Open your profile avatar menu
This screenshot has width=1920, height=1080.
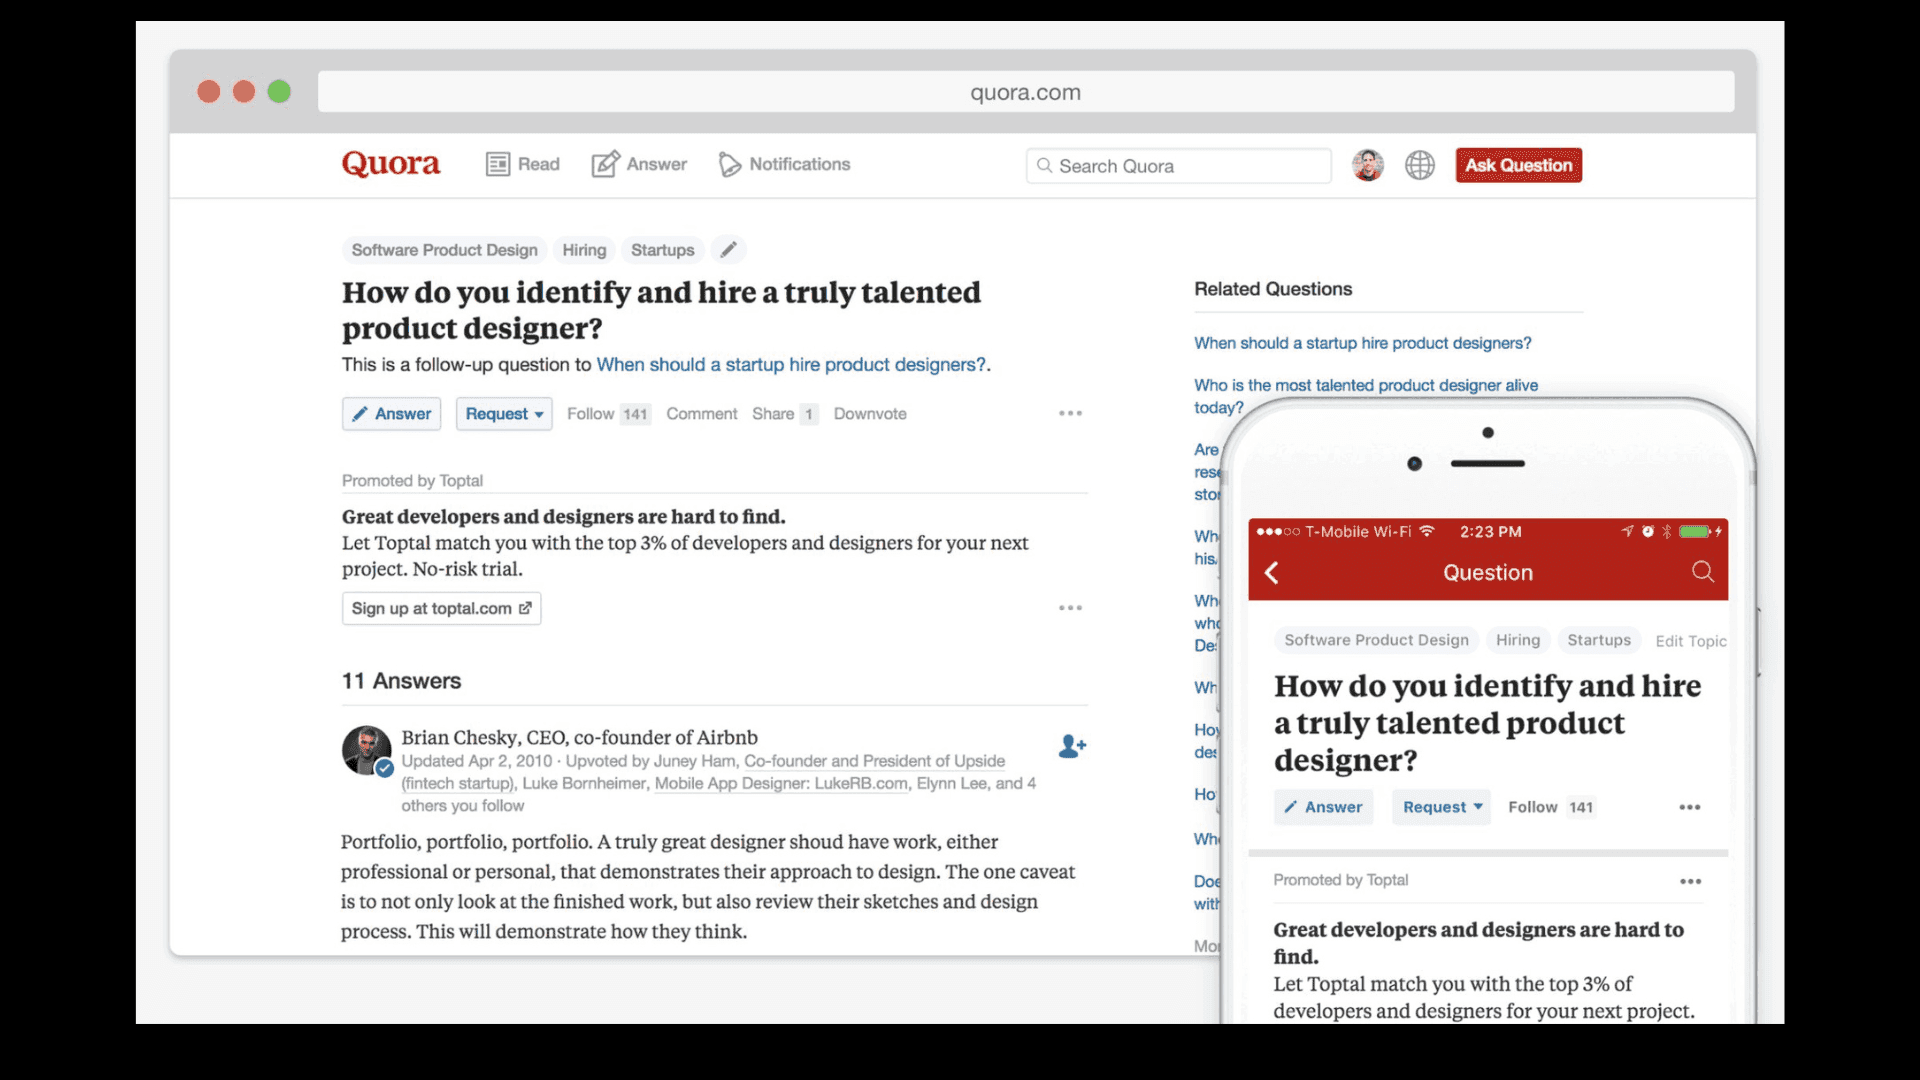pos(1367,165)
